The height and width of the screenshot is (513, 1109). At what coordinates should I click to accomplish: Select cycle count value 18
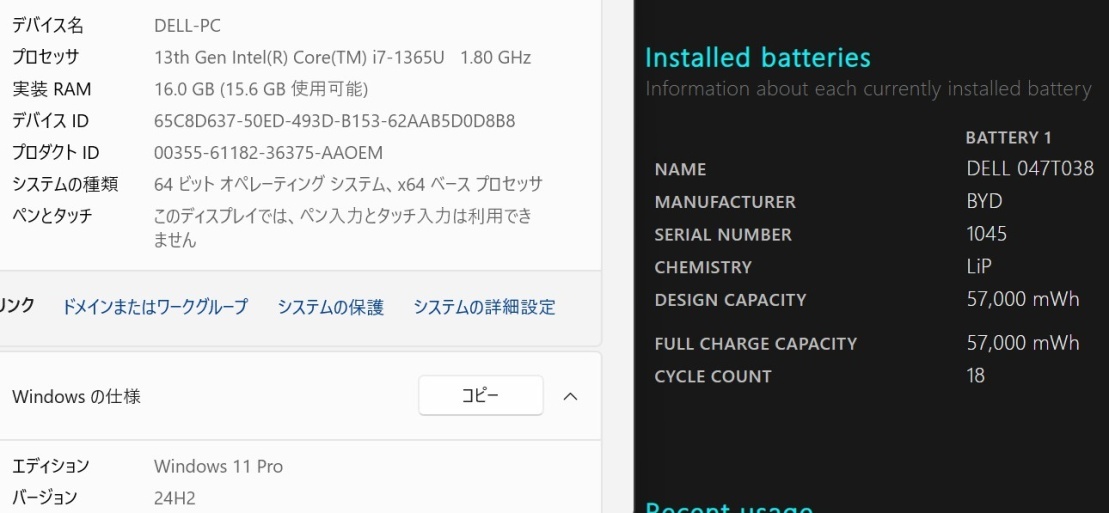tap(975, 375)
